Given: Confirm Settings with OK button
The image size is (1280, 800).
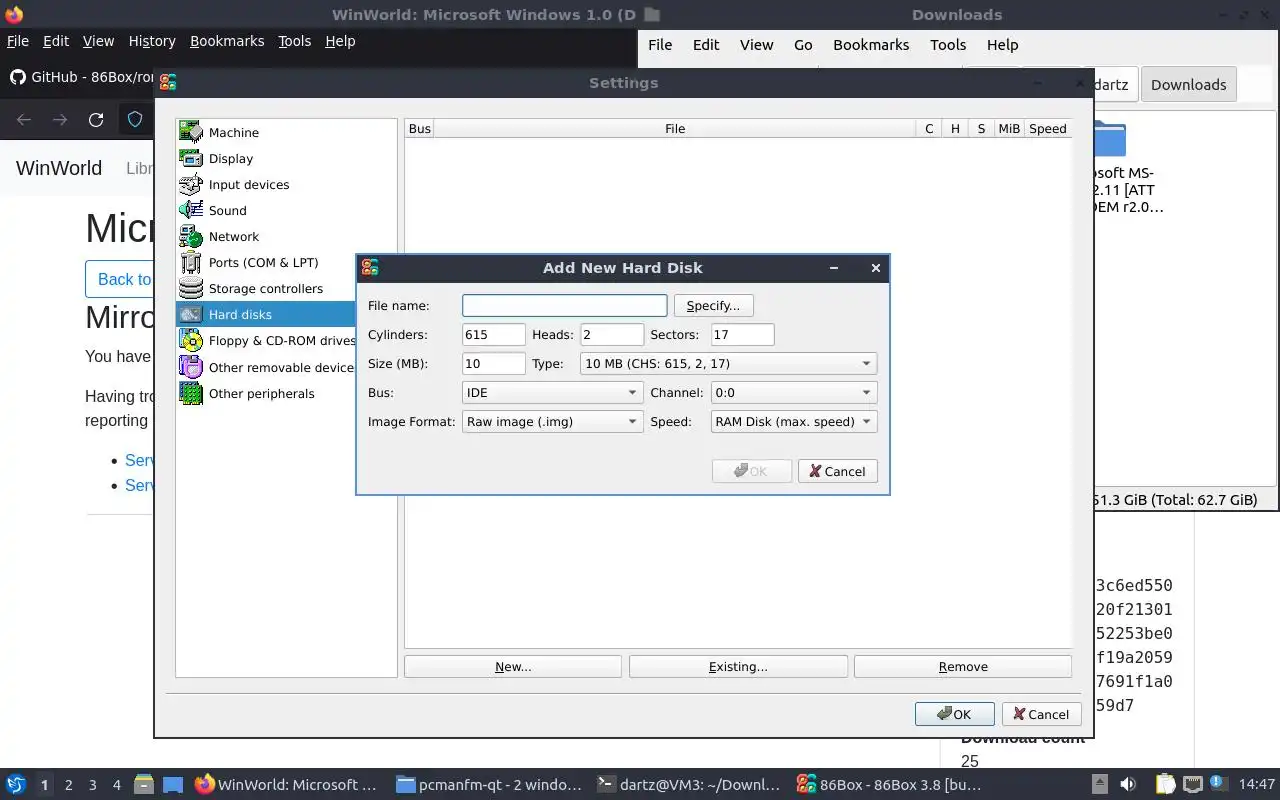Looking at the screenshot, I should click(x=954, y=714).
